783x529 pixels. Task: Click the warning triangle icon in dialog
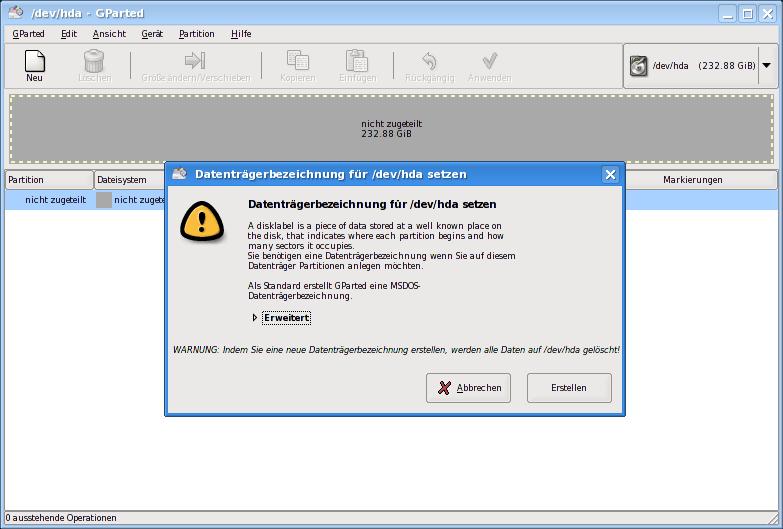click(x=202, y=222)
